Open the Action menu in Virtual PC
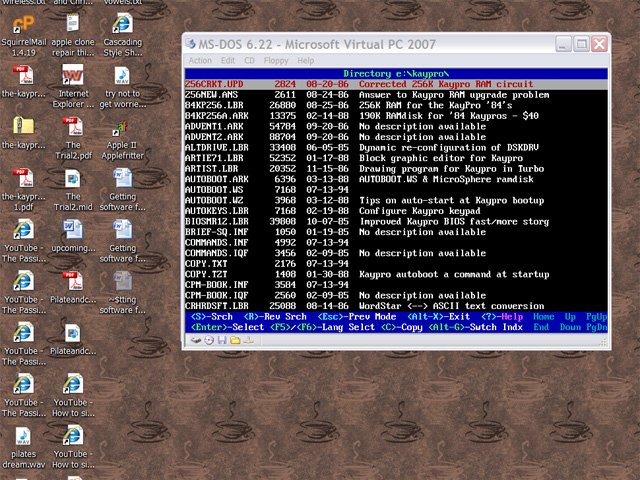Screen dimensions: 640x480 click(200, 60)
